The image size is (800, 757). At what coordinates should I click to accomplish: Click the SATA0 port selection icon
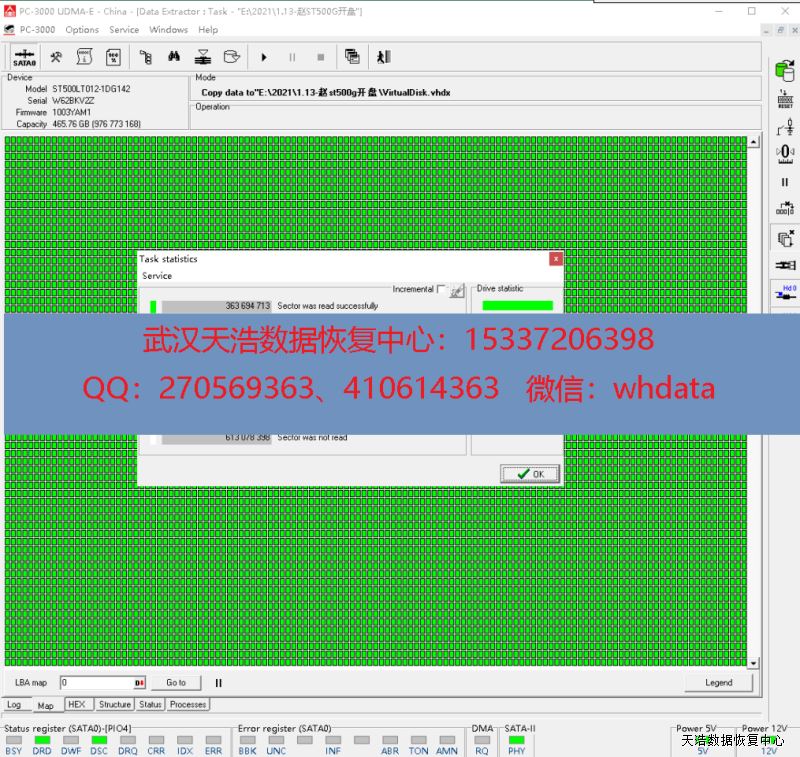(x=25, y=58)
